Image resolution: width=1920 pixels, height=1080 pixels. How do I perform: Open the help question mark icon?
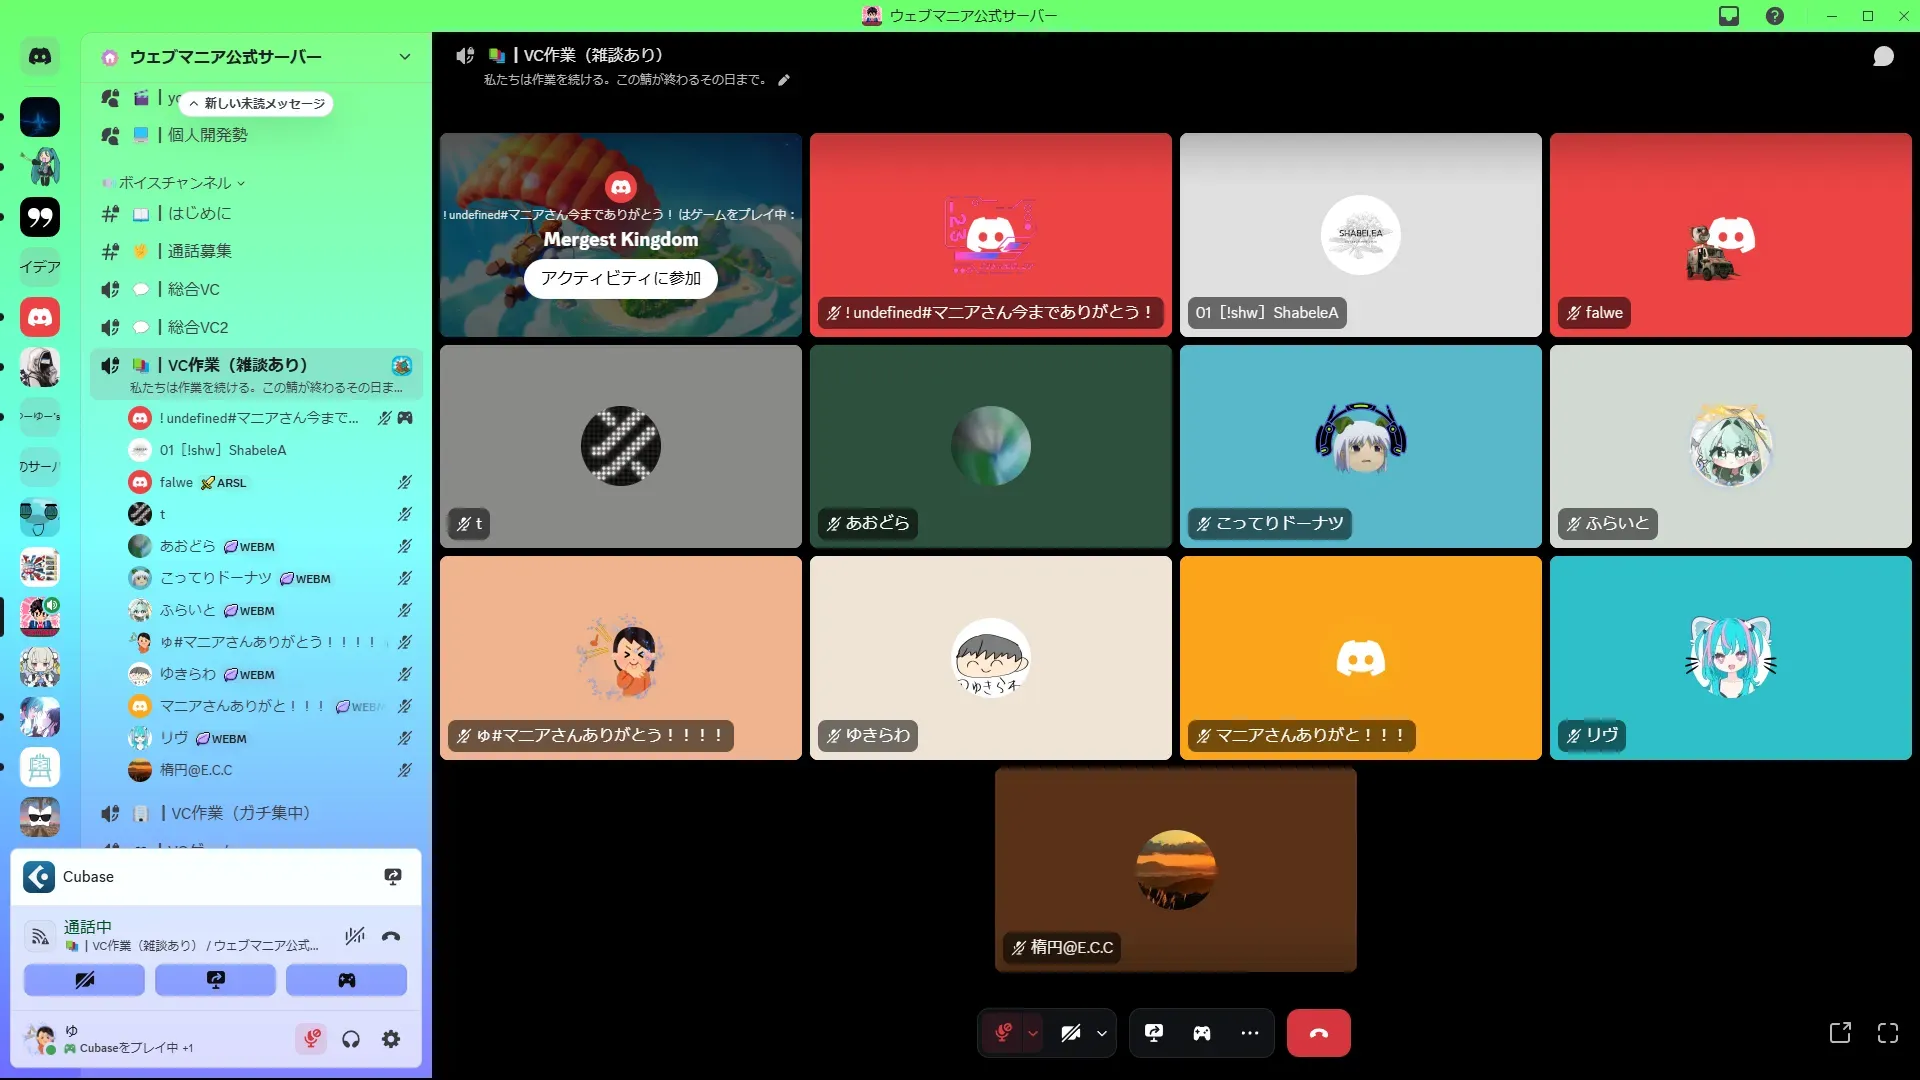coord(1775,16)
